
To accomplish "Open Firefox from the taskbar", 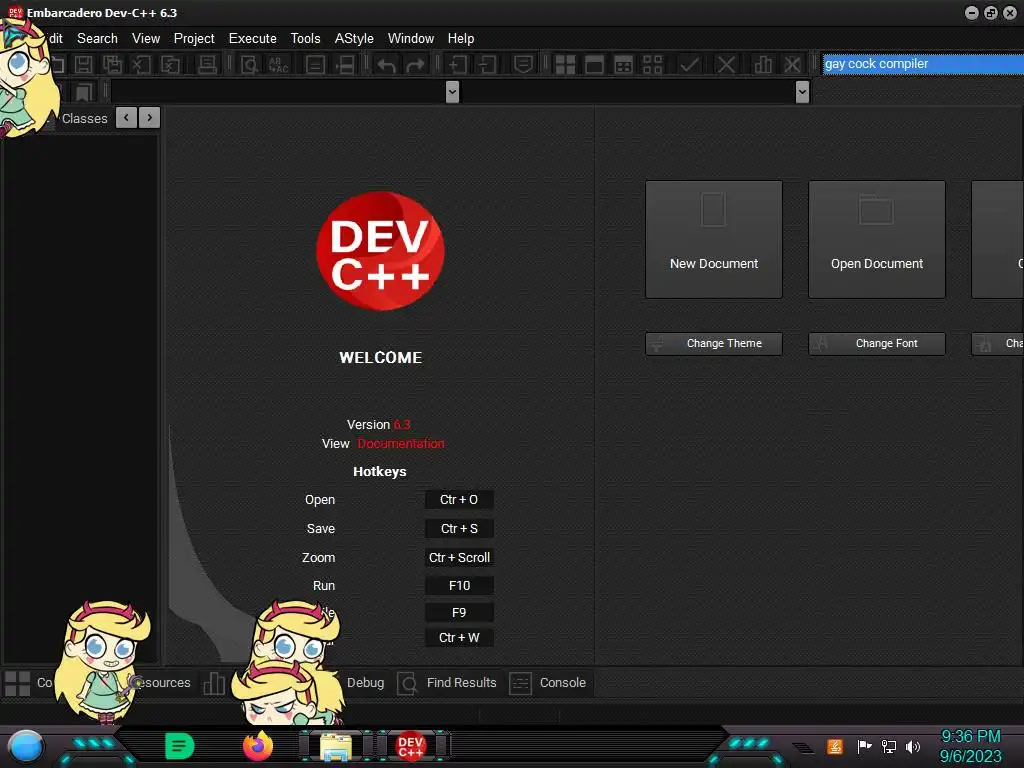I will point(258,746).
